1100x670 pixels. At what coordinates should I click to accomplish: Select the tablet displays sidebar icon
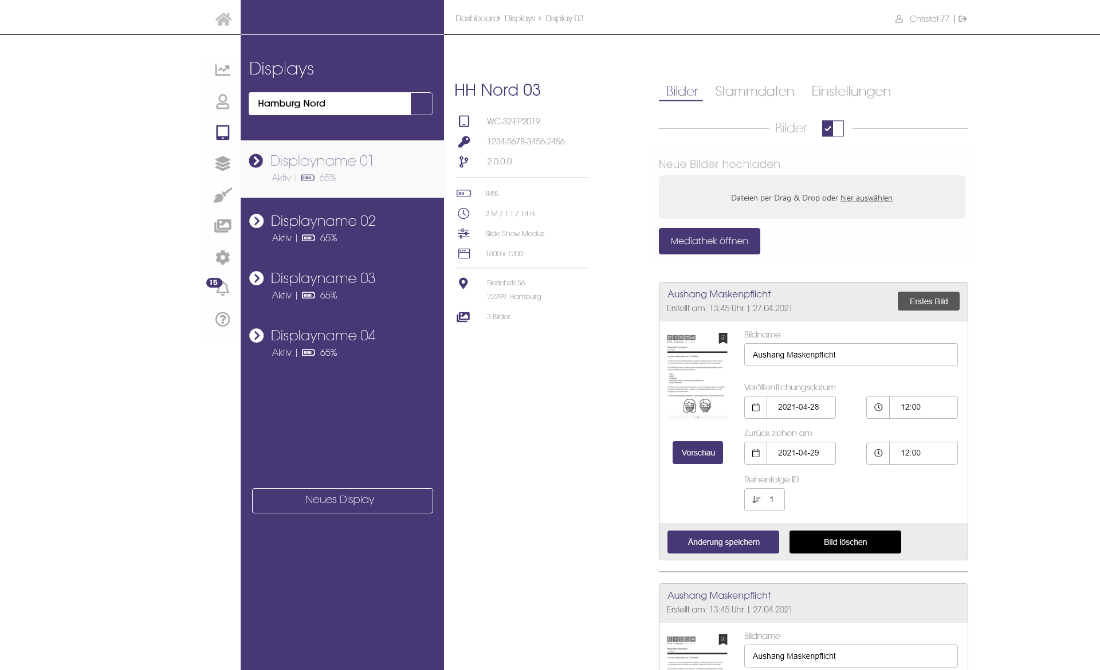click(222, 132)
